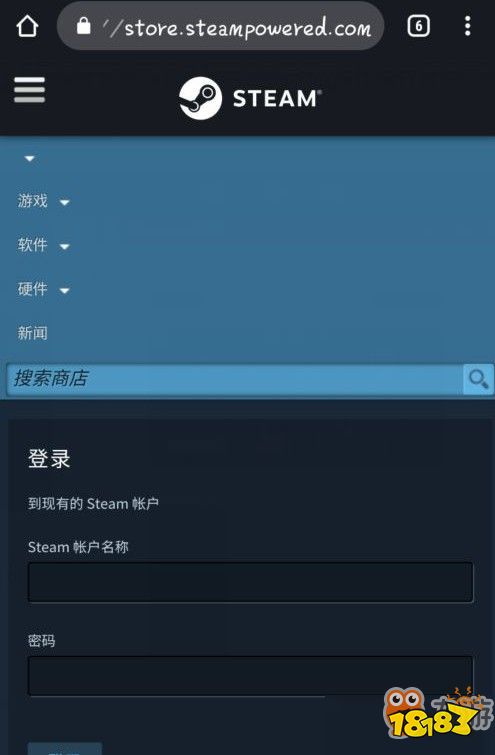This screenshot has width=495, height=755.
Task: Open the 游戏 menu item
Action: click(32, 200)
